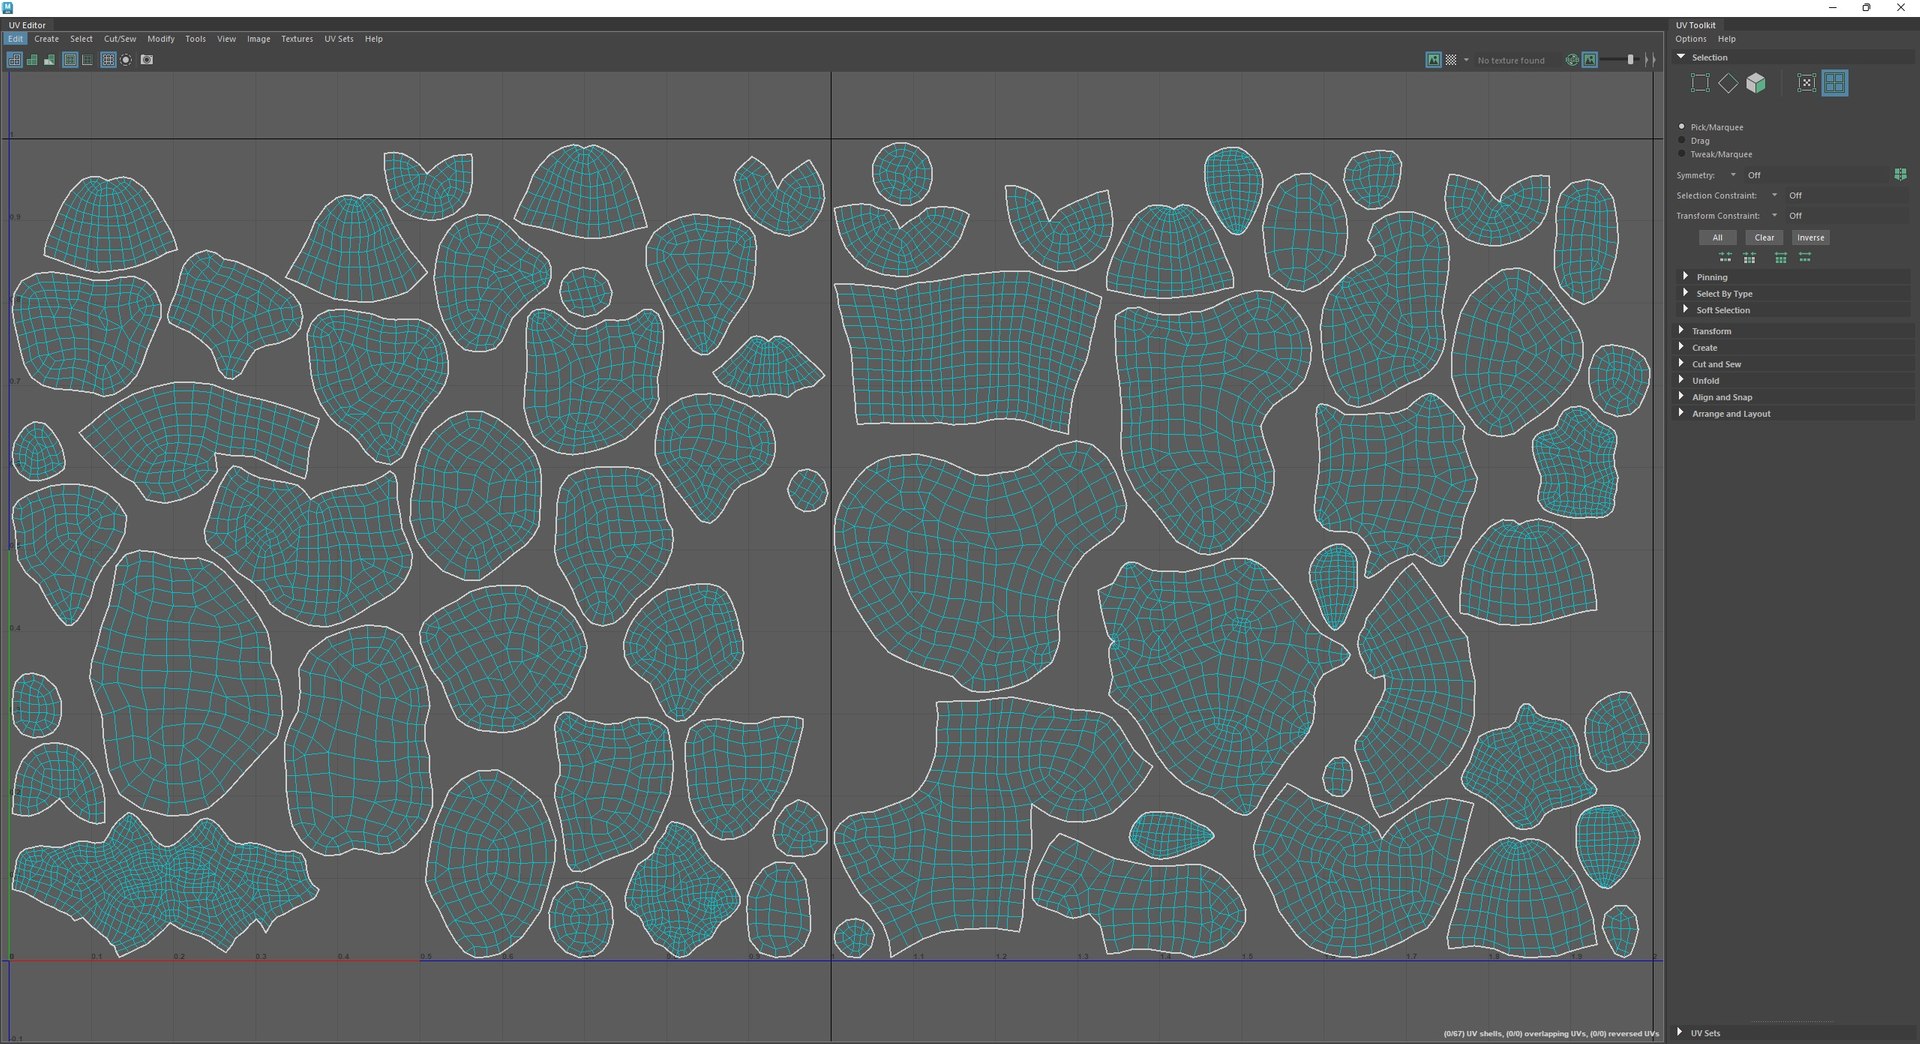Expand the Cut and Sew section
The height and width of the screenshot is (1044, 1920).
point(1794,364)
